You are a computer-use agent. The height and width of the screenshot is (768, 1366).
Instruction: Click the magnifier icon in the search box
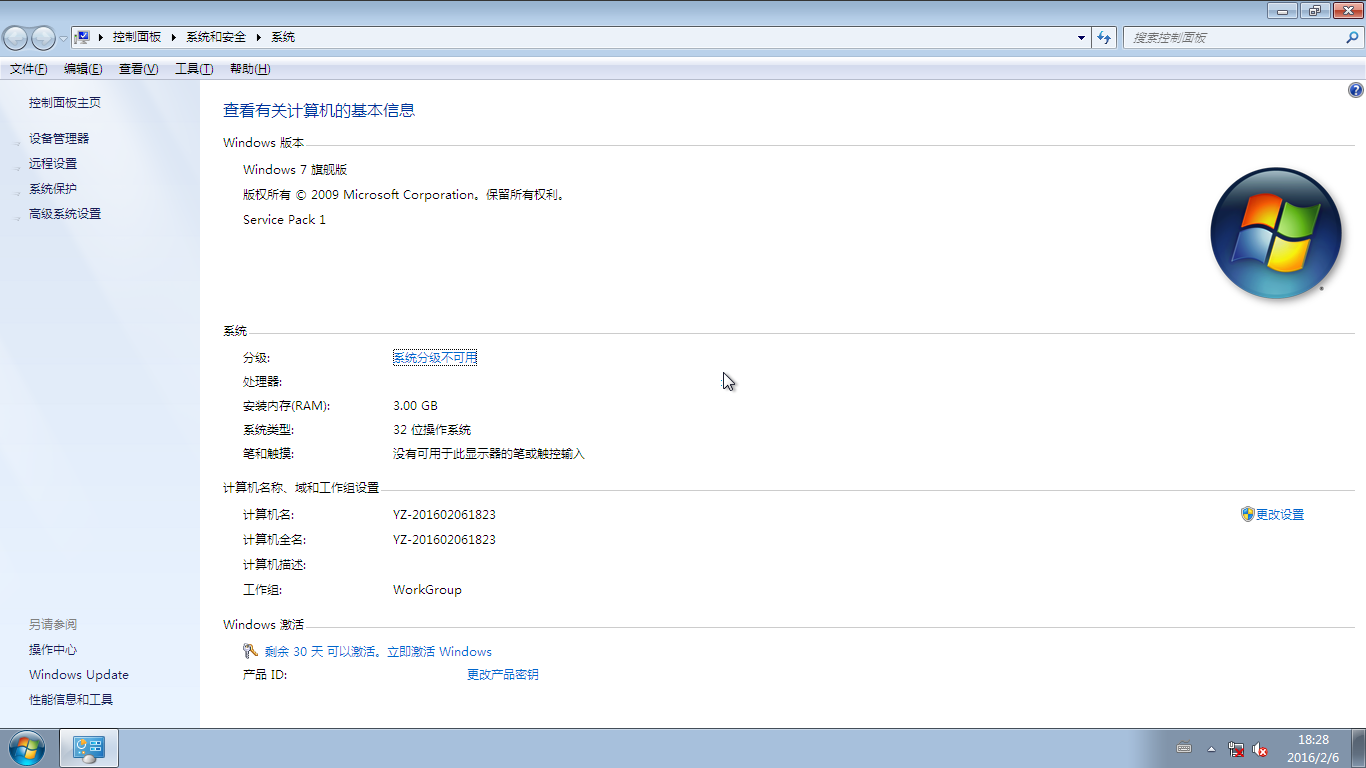pyautogui.click(x=1352, y=38)
